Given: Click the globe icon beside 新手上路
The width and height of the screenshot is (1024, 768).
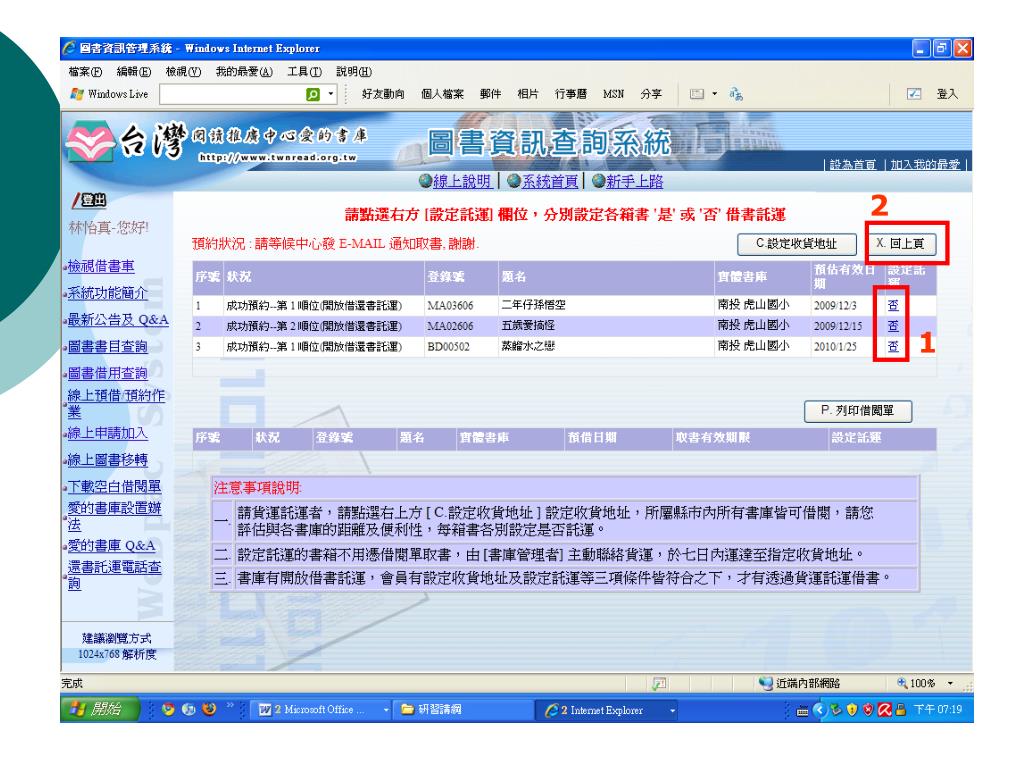Looking at the screenshot, I should point(598,181).
